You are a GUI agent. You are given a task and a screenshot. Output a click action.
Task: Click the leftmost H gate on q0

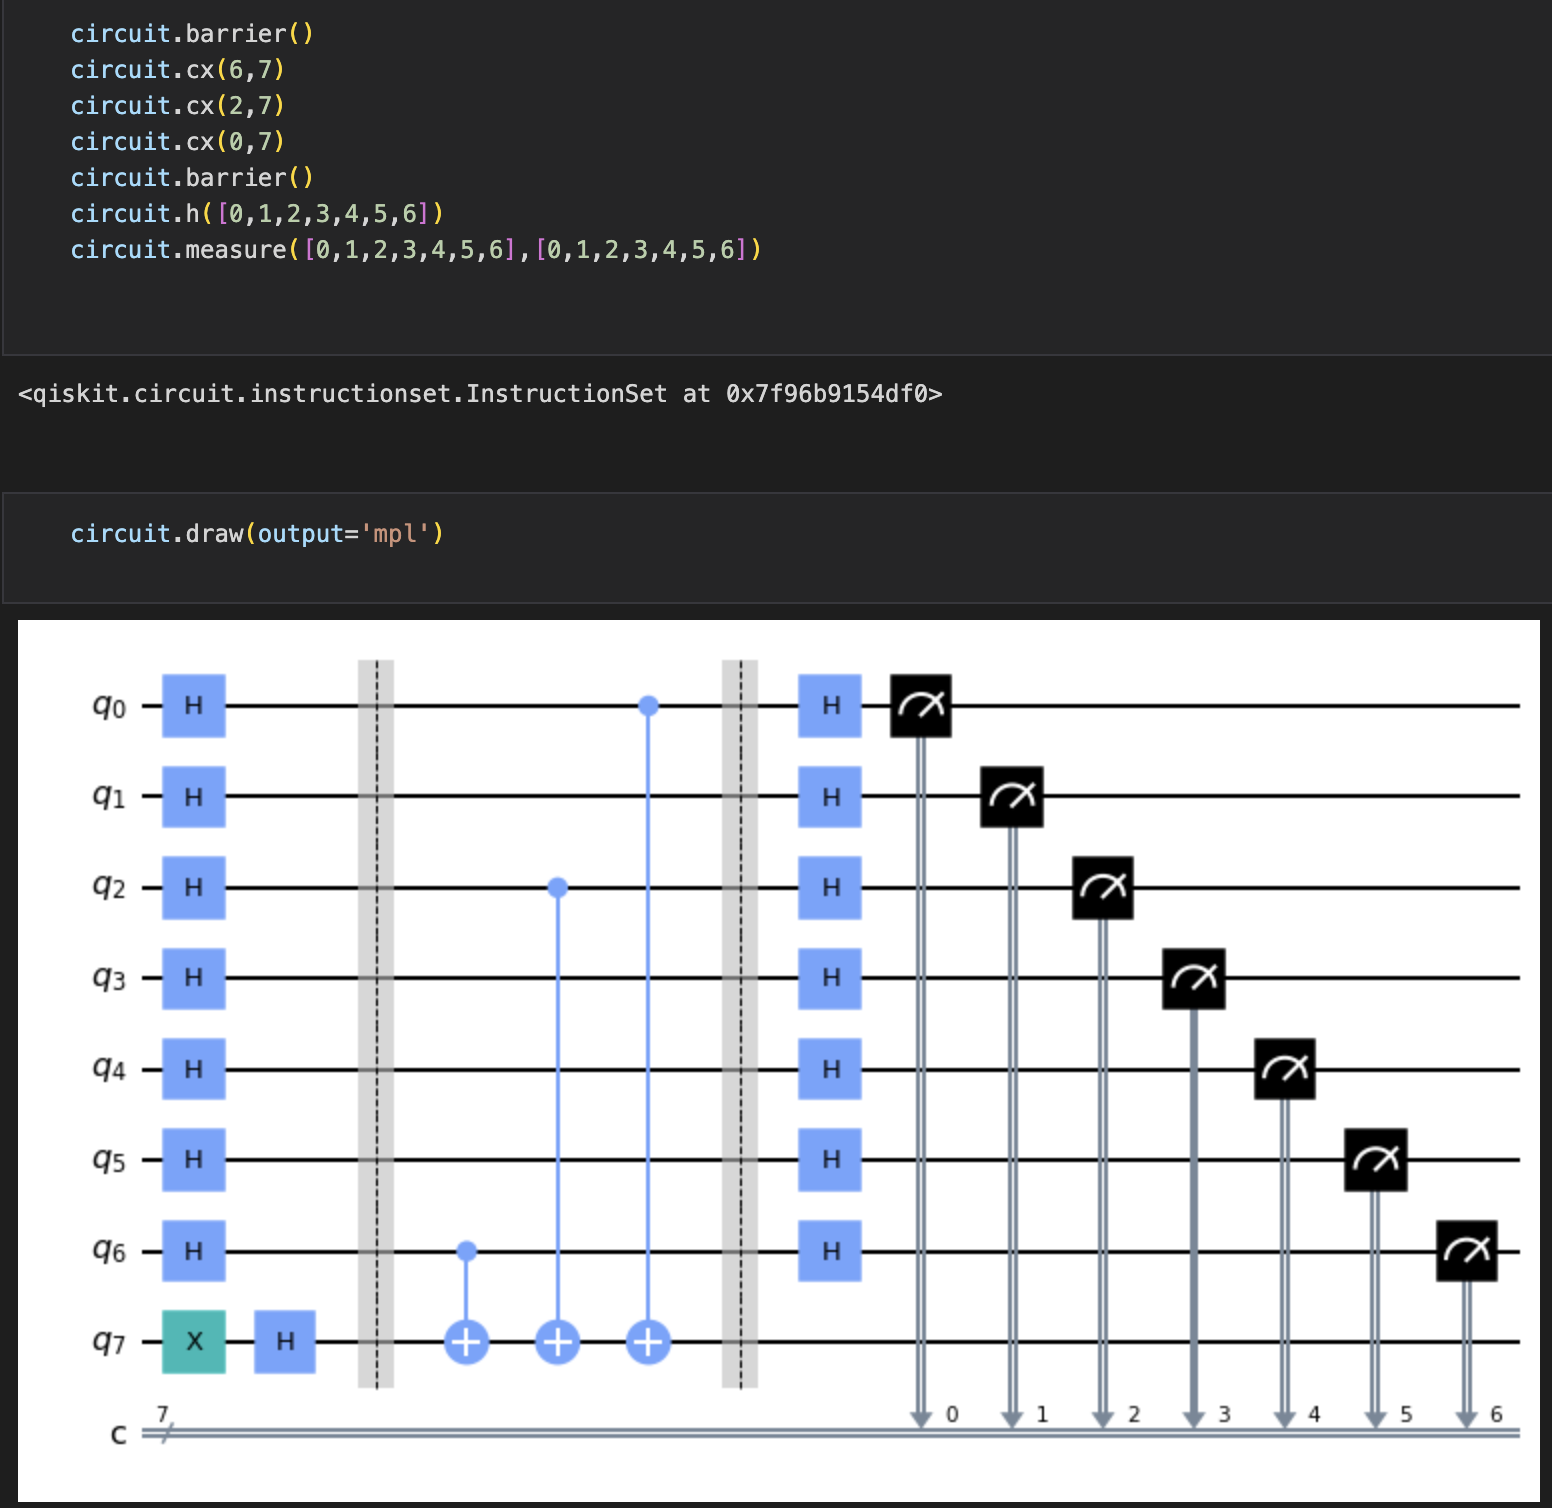pyautogui.click(x=194, y=706)
